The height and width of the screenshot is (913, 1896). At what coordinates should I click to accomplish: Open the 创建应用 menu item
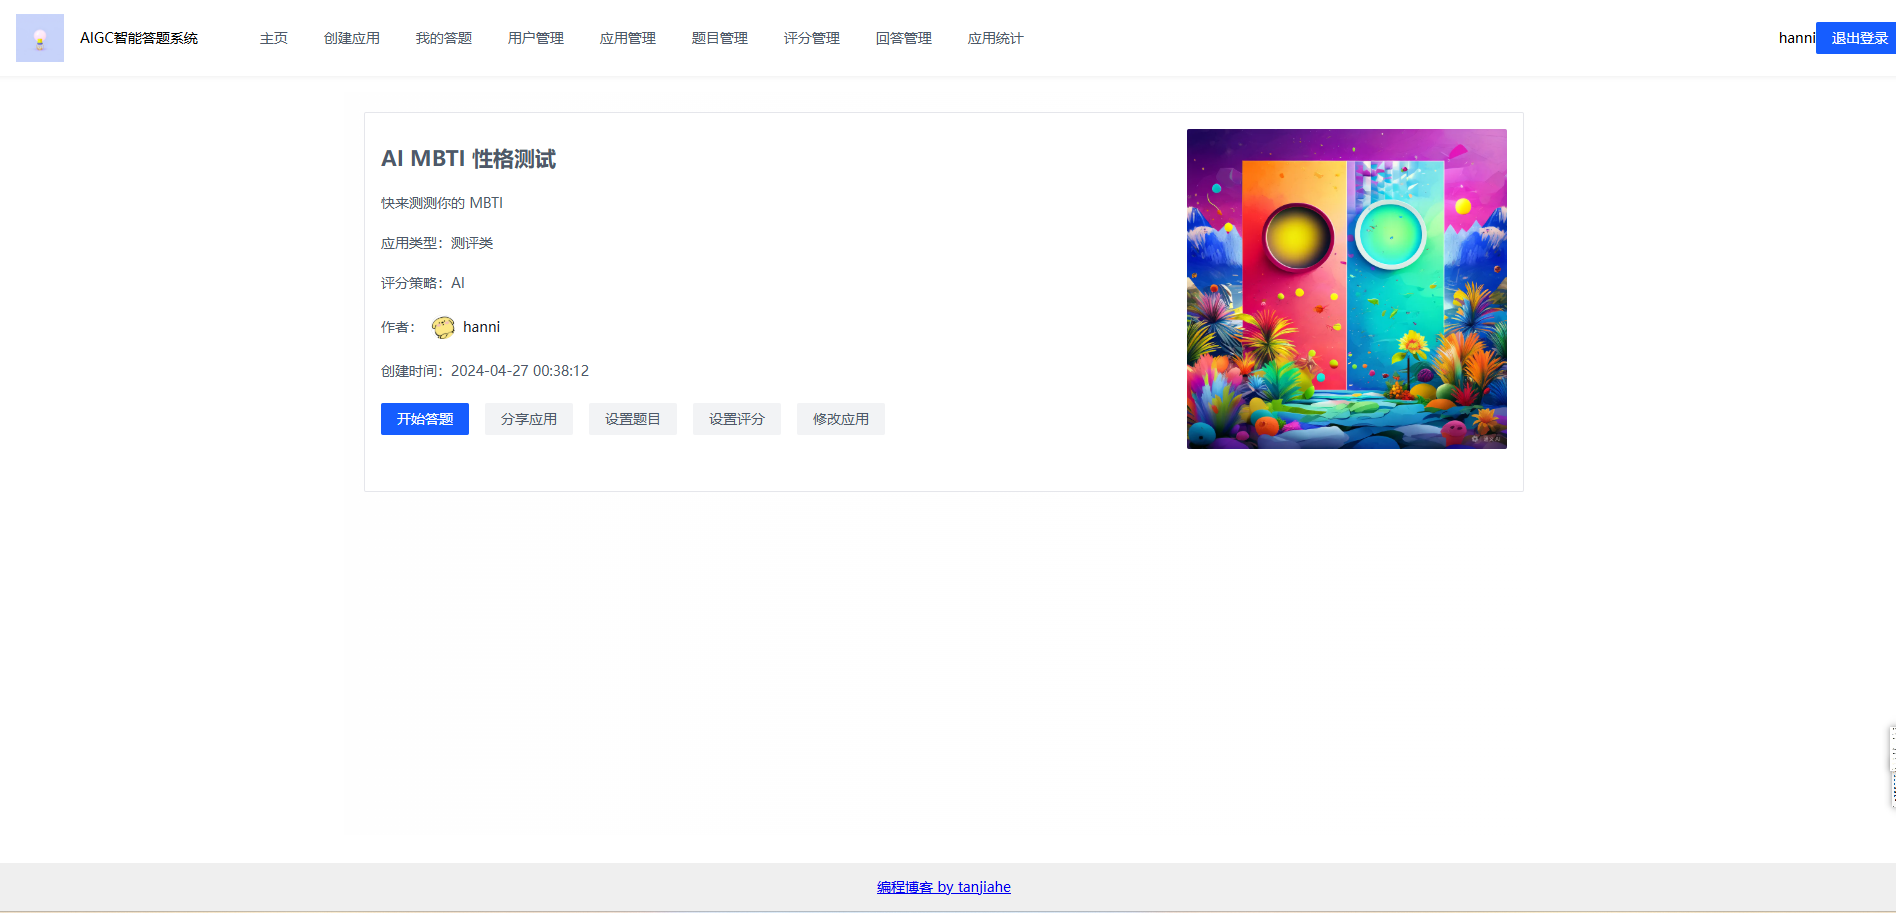coord(352,38)
